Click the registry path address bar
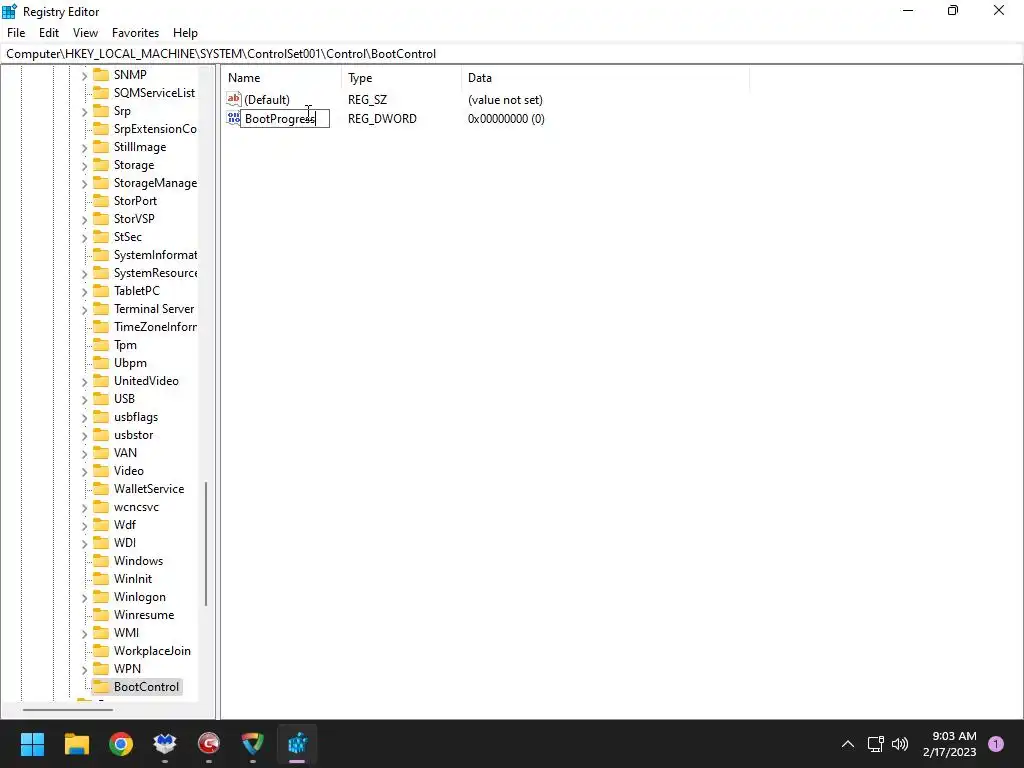This screenshot has width=1024, height=768. 512,54
